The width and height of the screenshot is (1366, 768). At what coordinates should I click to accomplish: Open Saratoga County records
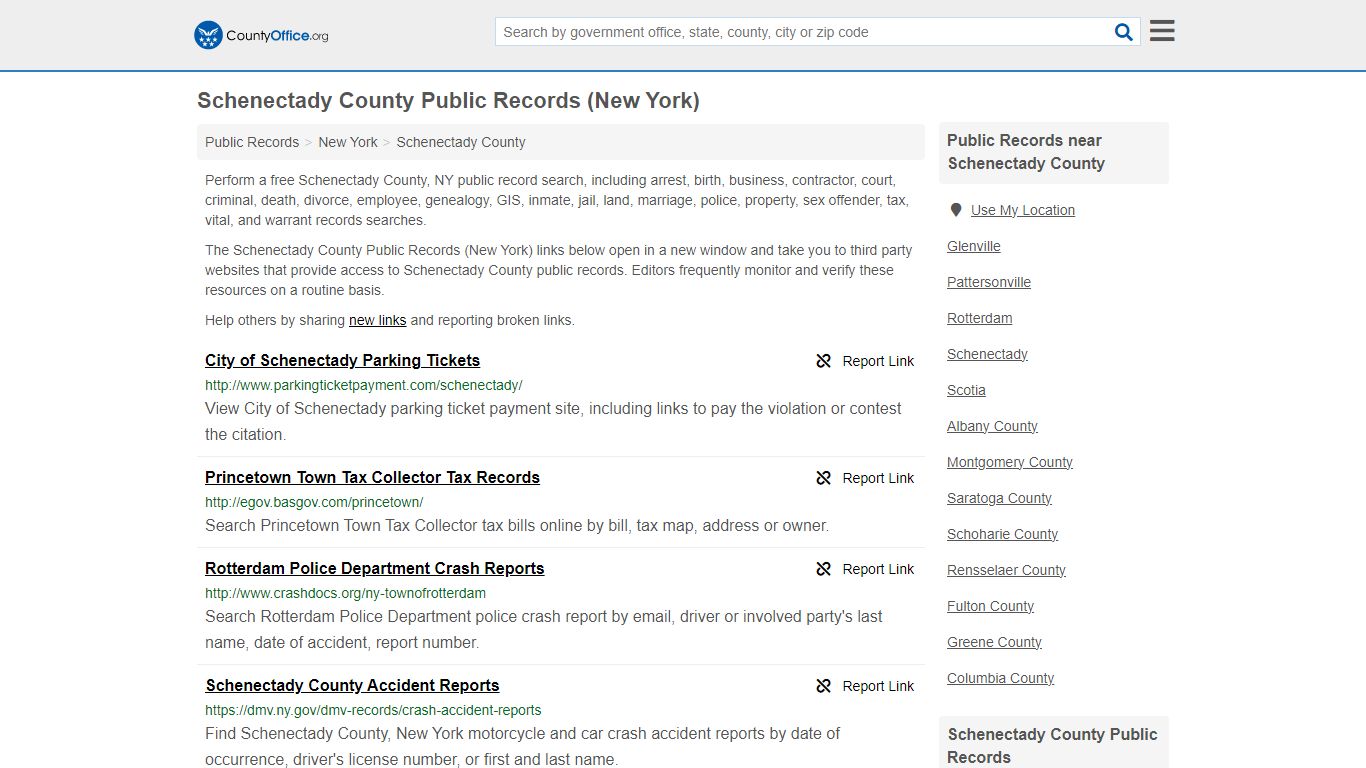(999, 498)
